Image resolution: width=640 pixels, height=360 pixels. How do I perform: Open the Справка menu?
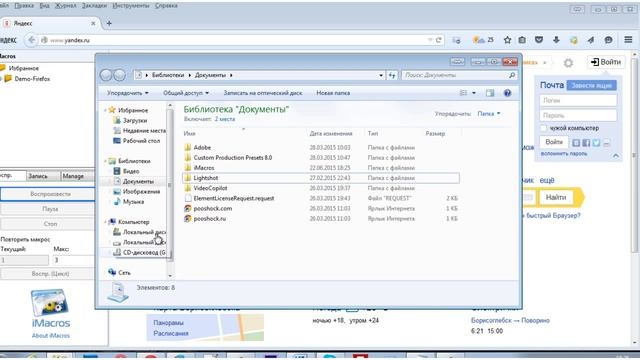(x=166, y=6)
